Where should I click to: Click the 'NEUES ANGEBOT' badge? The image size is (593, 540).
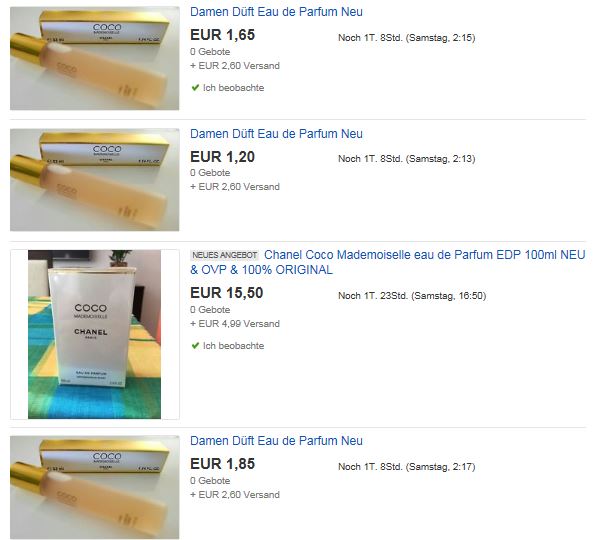coord(225,255)
